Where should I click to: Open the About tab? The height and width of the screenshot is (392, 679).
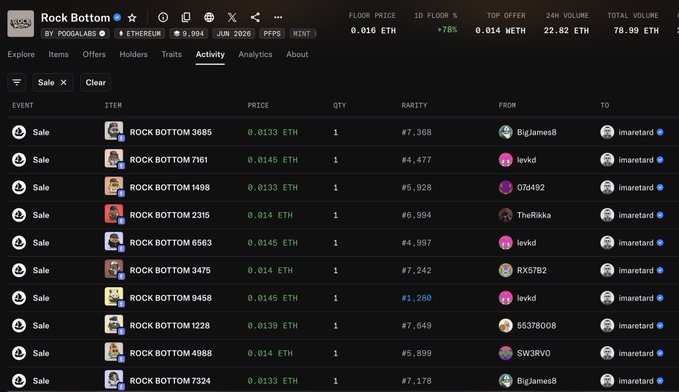coord(297,55)
